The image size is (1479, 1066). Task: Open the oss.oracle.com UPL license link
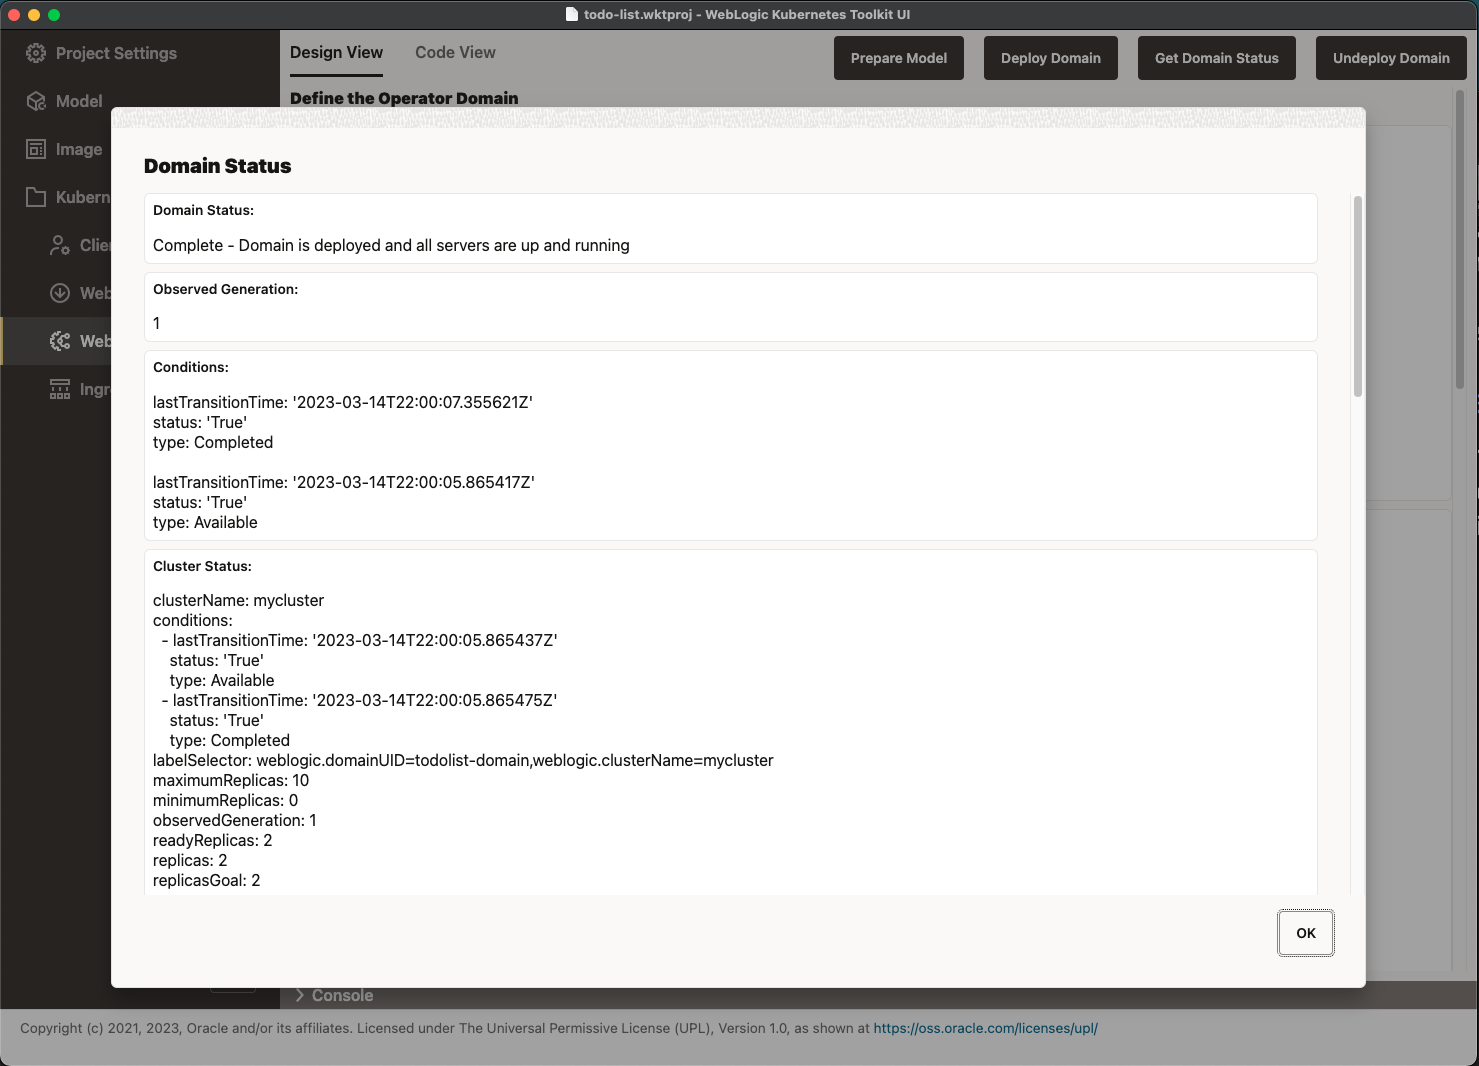point(986,1028)
